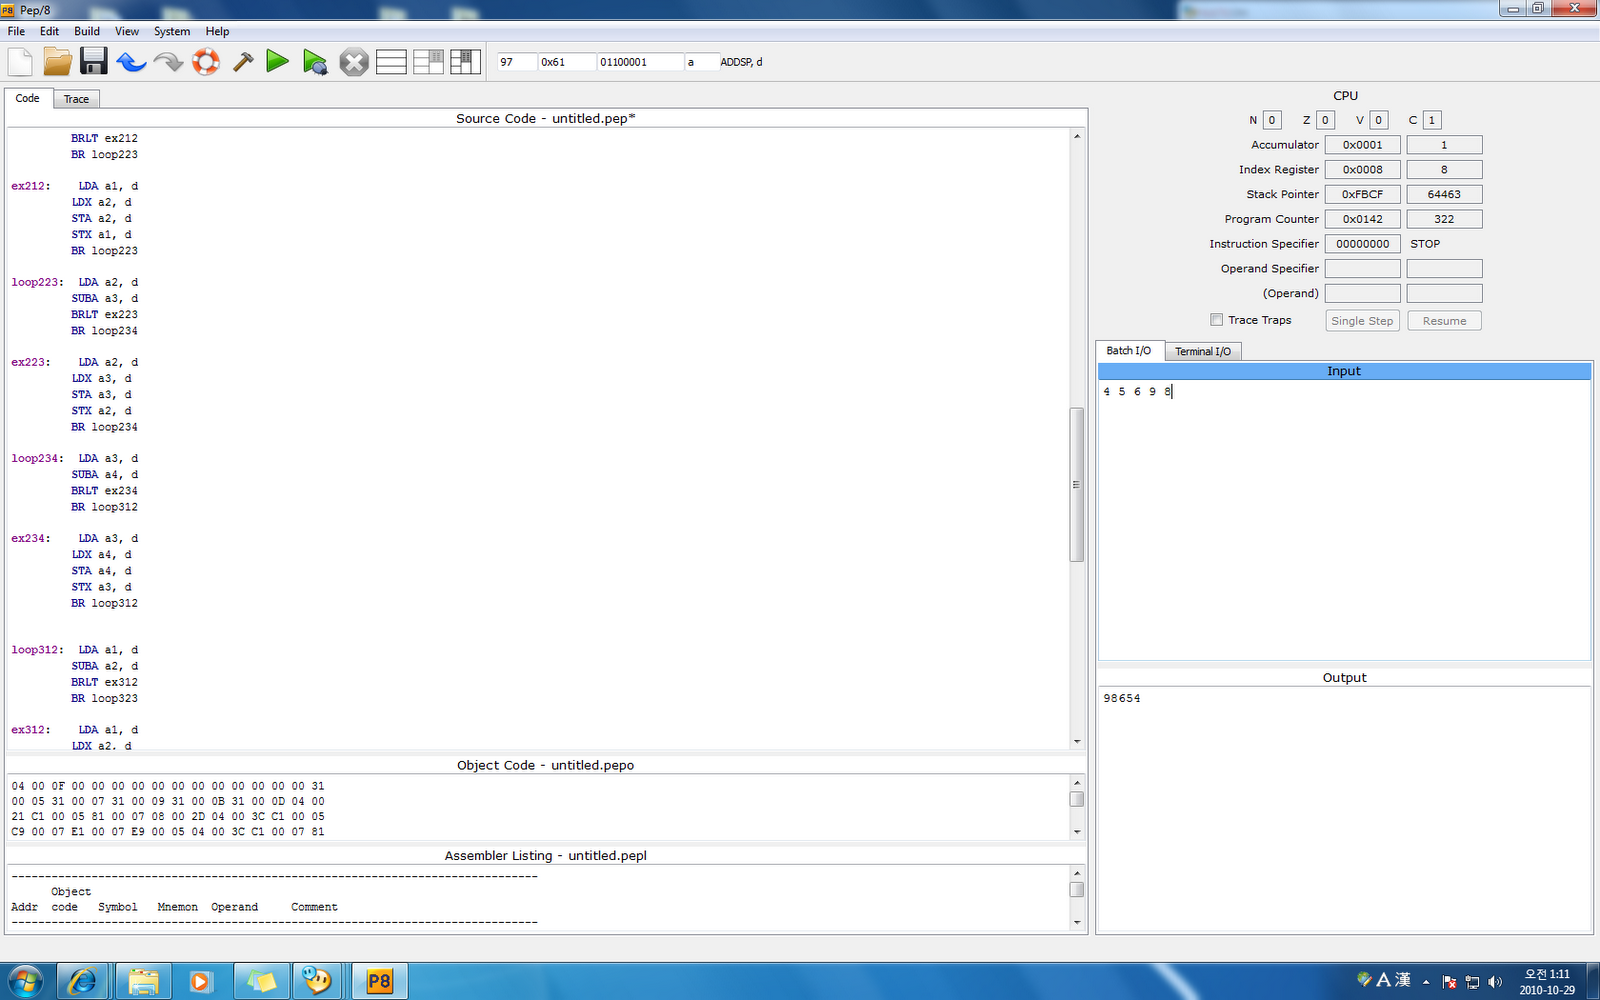Redo the undone edit

point(168,61)
